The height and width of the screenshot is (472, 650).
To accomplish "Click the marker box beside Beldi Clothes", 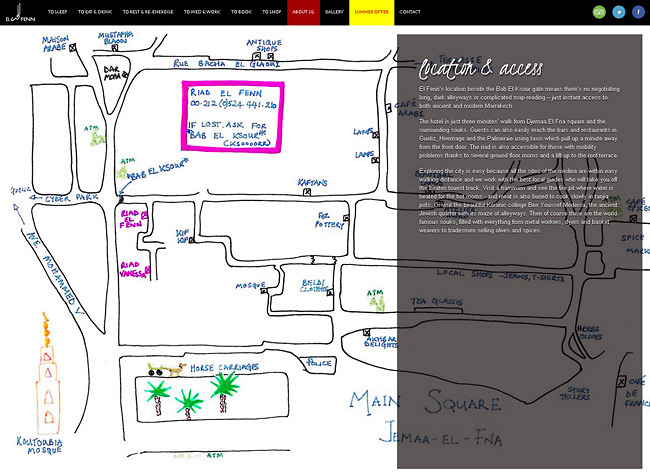I will click(x=330, y=293).
